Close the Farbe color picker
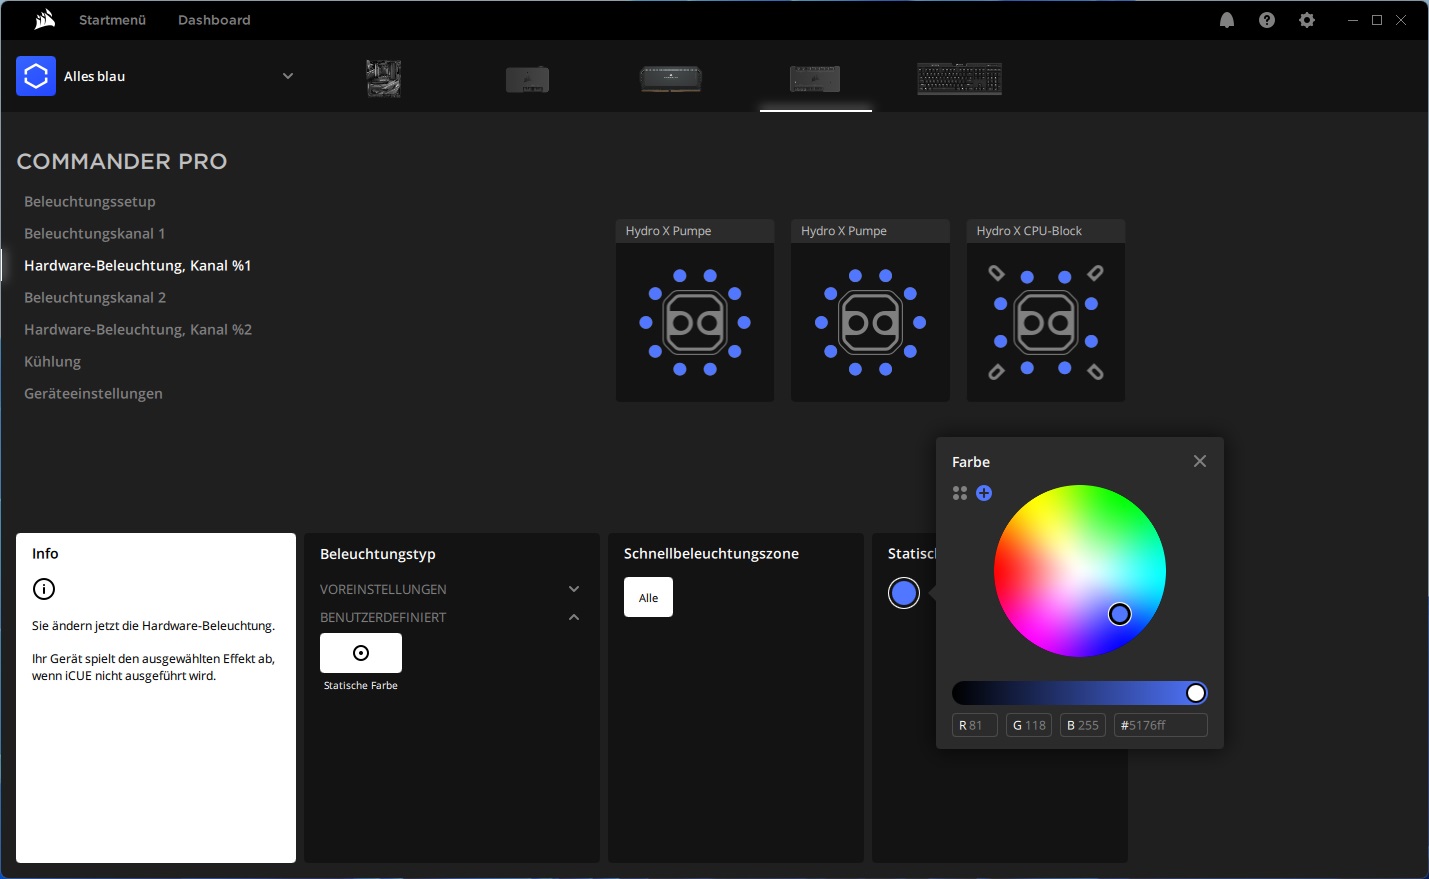Image resolution: width=1429 pixels, height=879 pixels. 1200,461
